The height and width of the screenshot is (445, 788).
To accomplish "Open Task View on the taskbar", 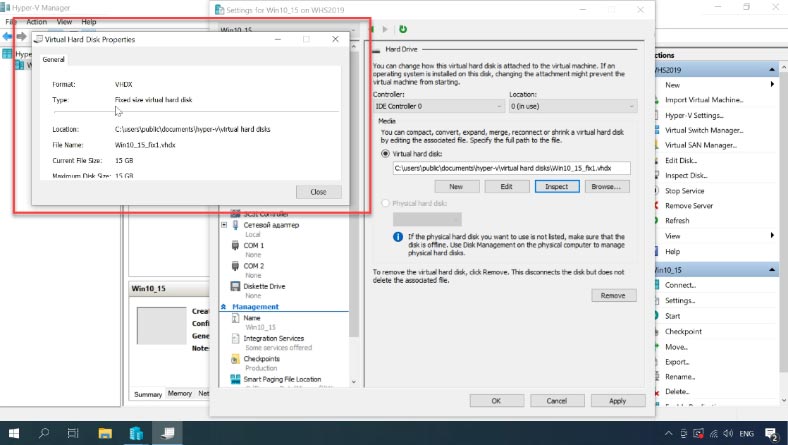I will coord(73,433).
